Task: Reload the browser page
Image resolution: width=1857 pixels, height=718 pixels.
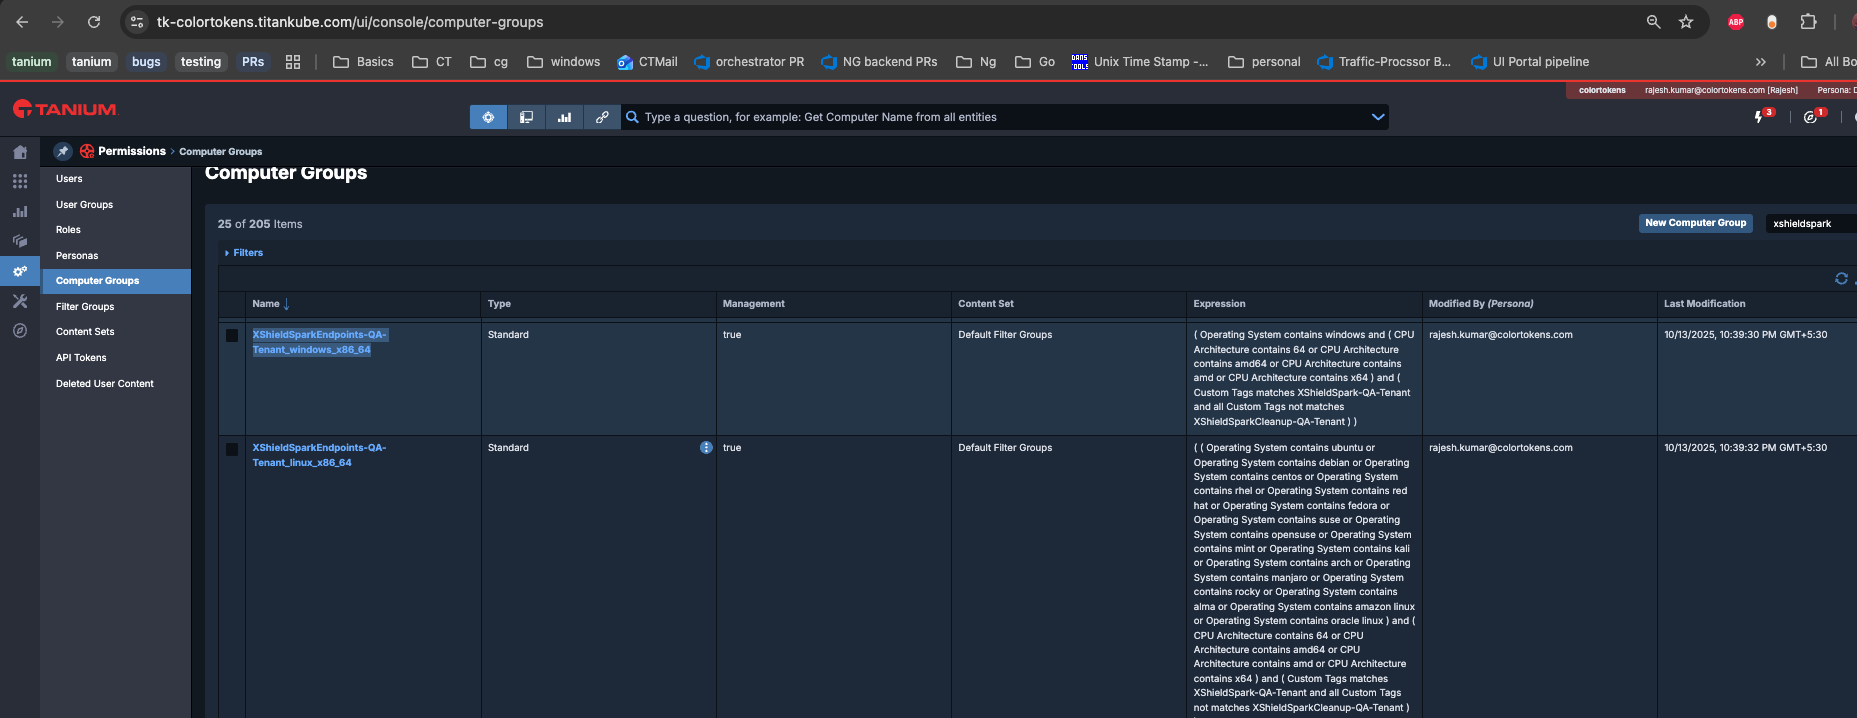Action: coord(94,22)
